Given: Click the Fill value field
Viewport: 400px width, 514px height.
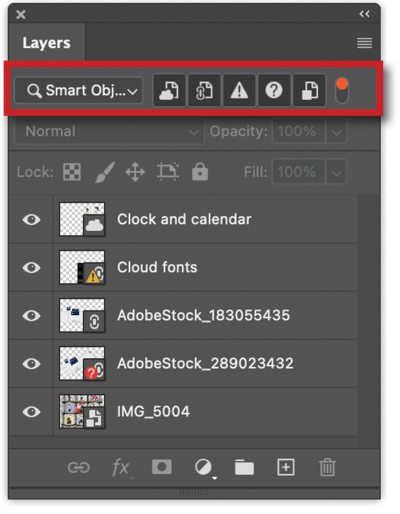Looking at the screenshot, I should pos(298,172).
